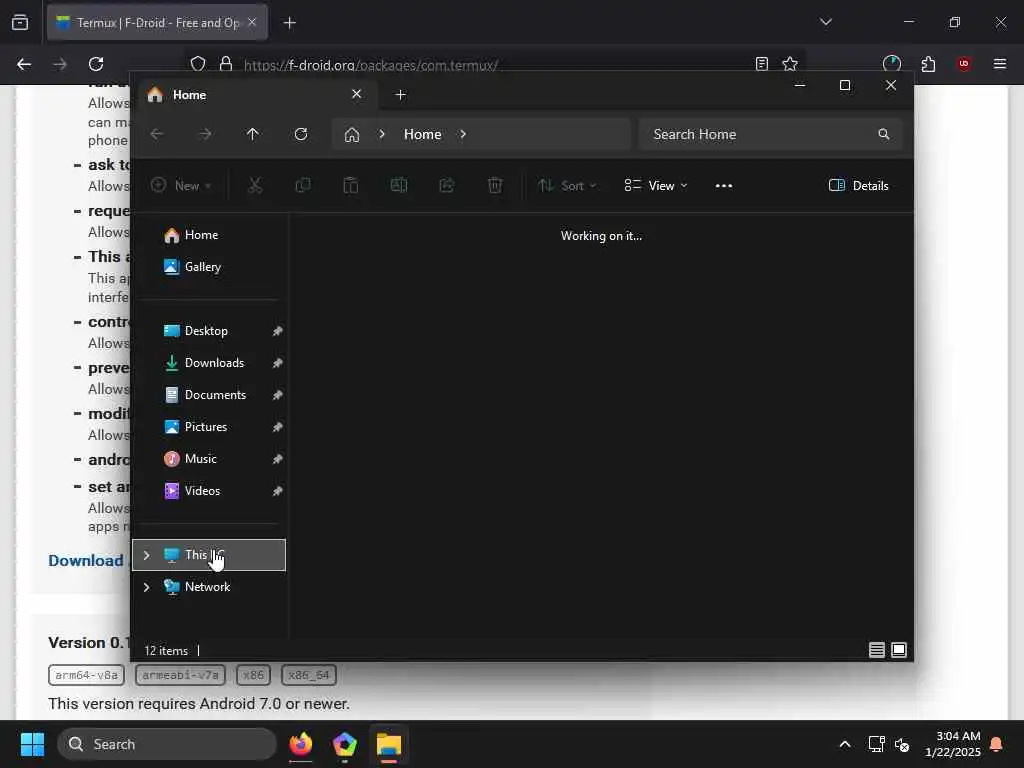This screenshot has height=768, width=1024.
Task: Open uBlock Origin extension icon
Action: click(x=963, y=64)
